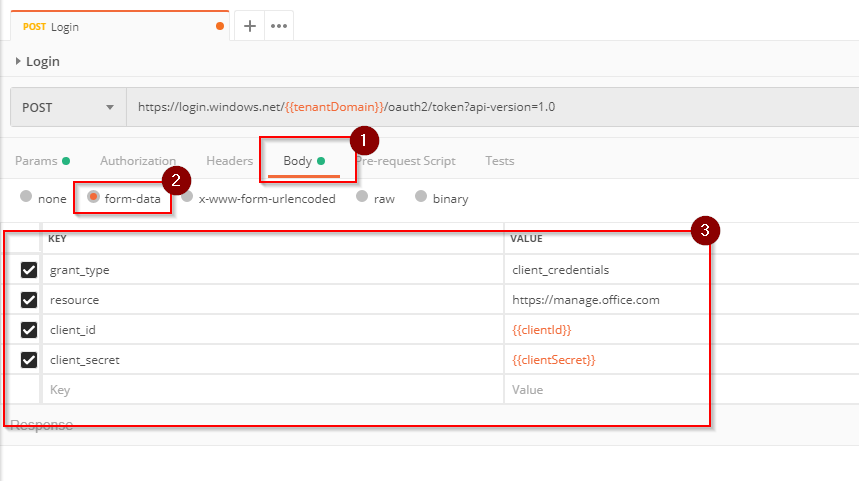Uncheck the client_id row checkbox
This screenshot has height=481, width=859.
pyautogui.click(x=29, y=330)
